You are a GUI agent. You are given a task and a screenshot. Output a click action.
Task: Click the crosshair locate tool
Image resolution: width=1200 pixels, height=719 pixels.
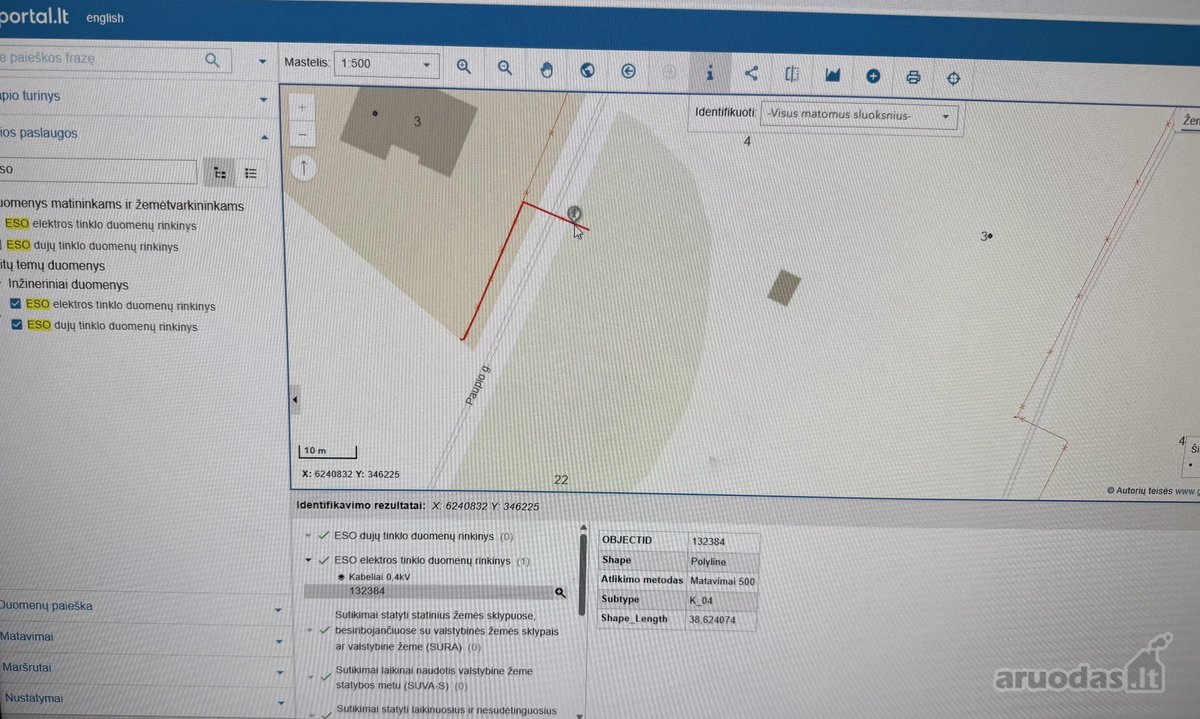(953, 78)
